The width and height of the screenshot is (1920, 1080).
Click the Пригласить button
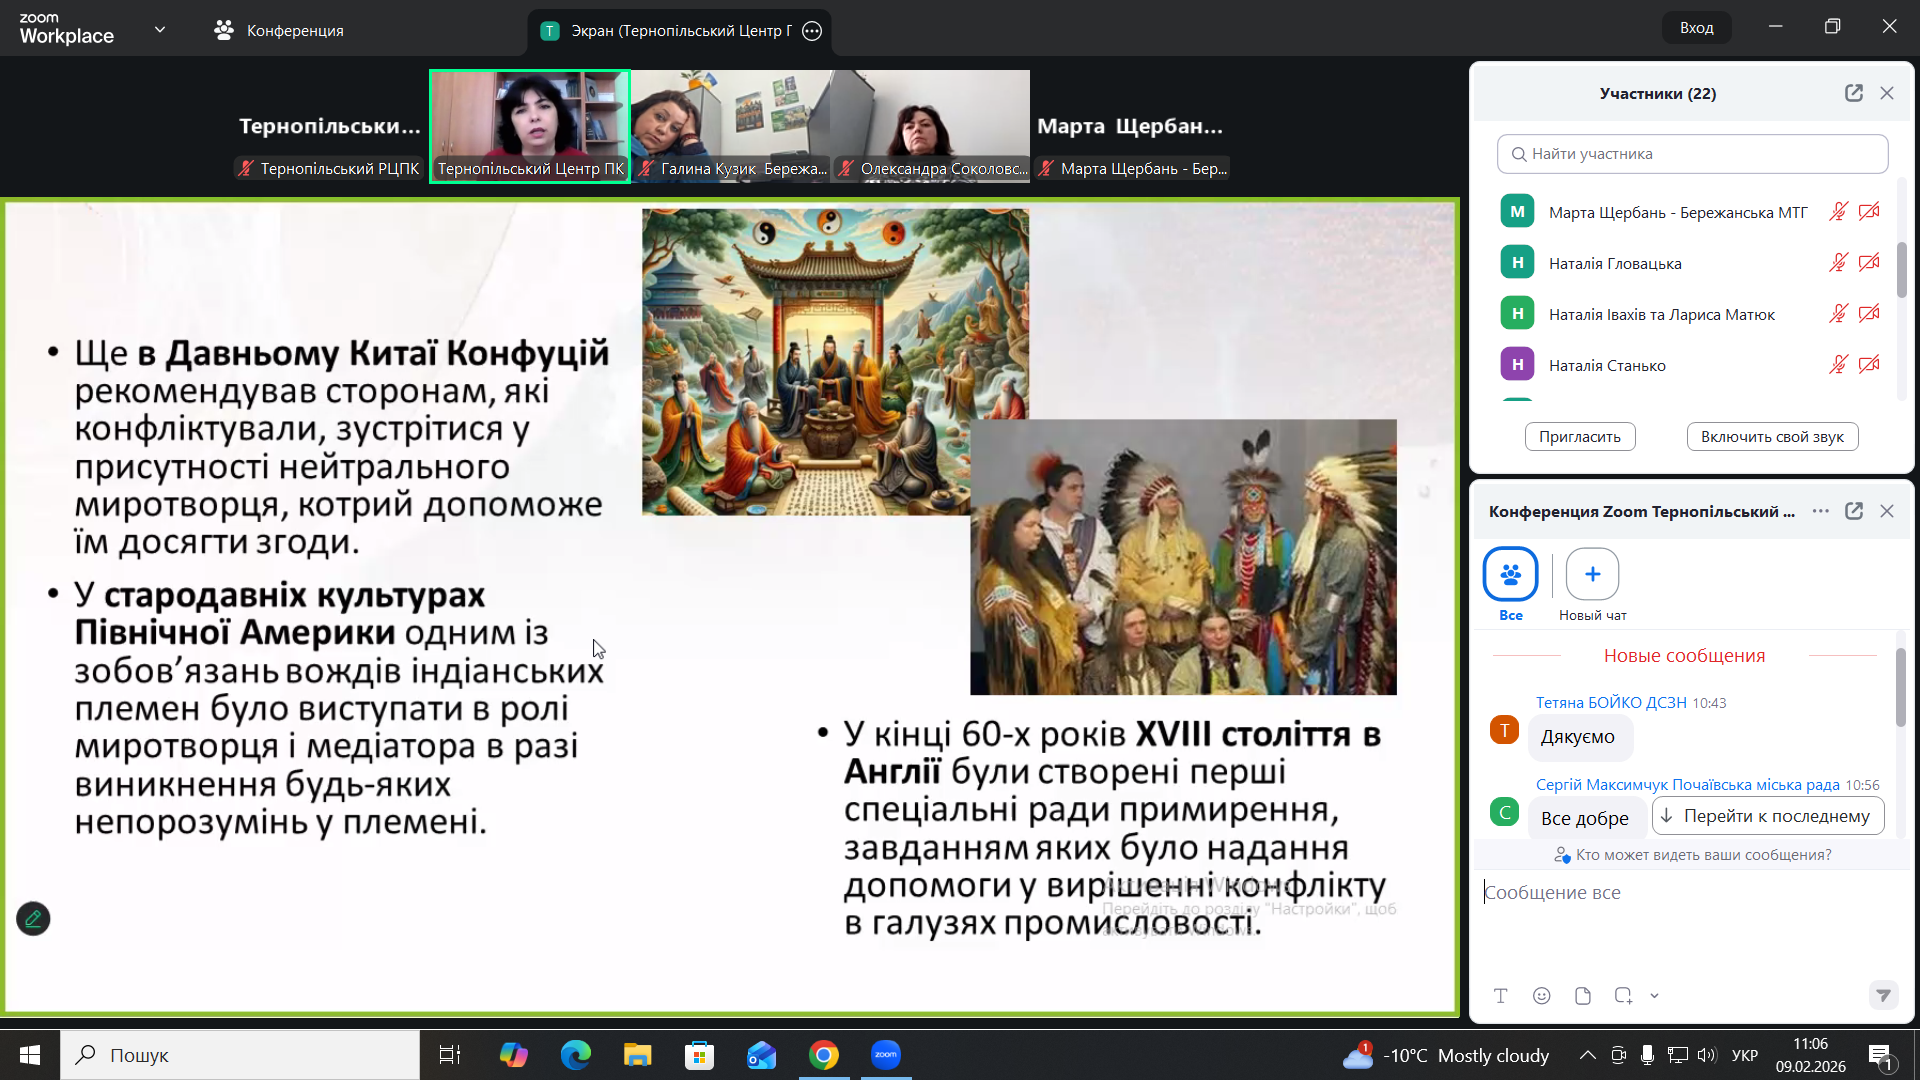click(1579, 437)
